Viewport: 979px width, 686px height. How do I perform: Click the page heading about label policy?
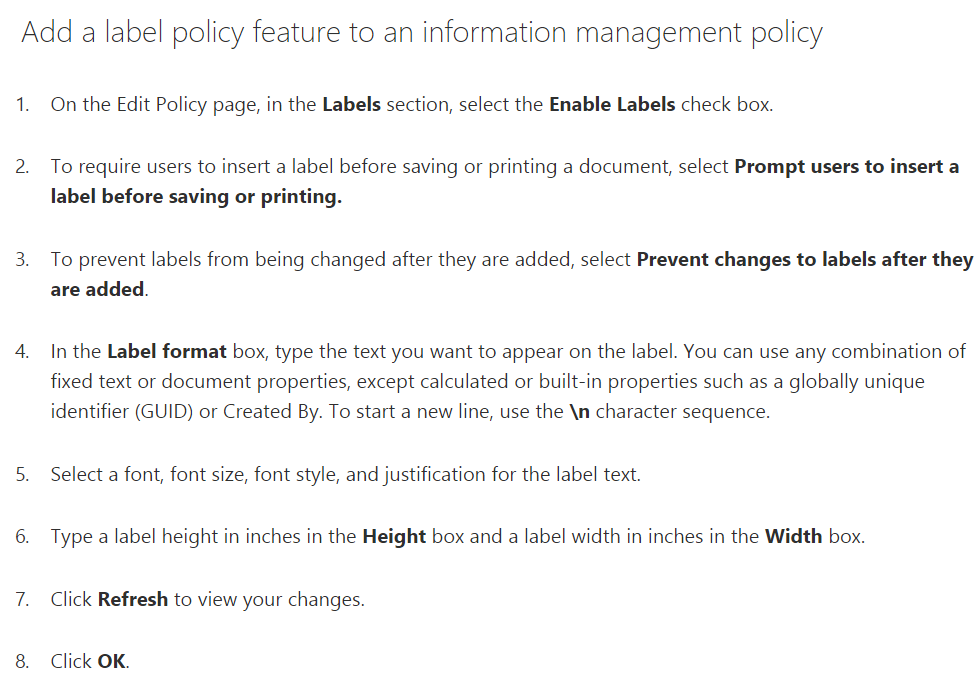tap(422, 32)
